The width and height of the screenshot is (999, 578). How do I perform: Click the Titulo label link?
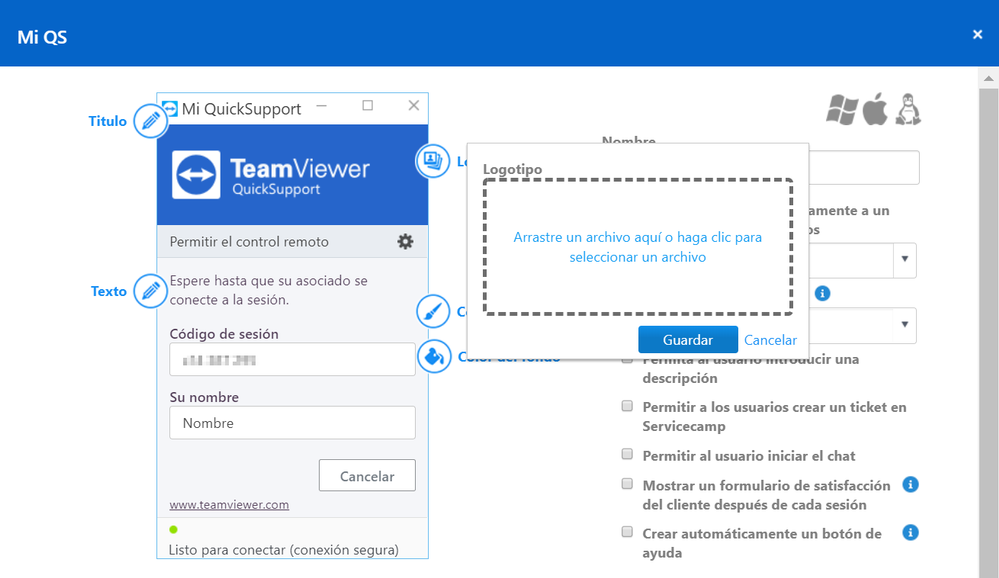tap(108, 121)
